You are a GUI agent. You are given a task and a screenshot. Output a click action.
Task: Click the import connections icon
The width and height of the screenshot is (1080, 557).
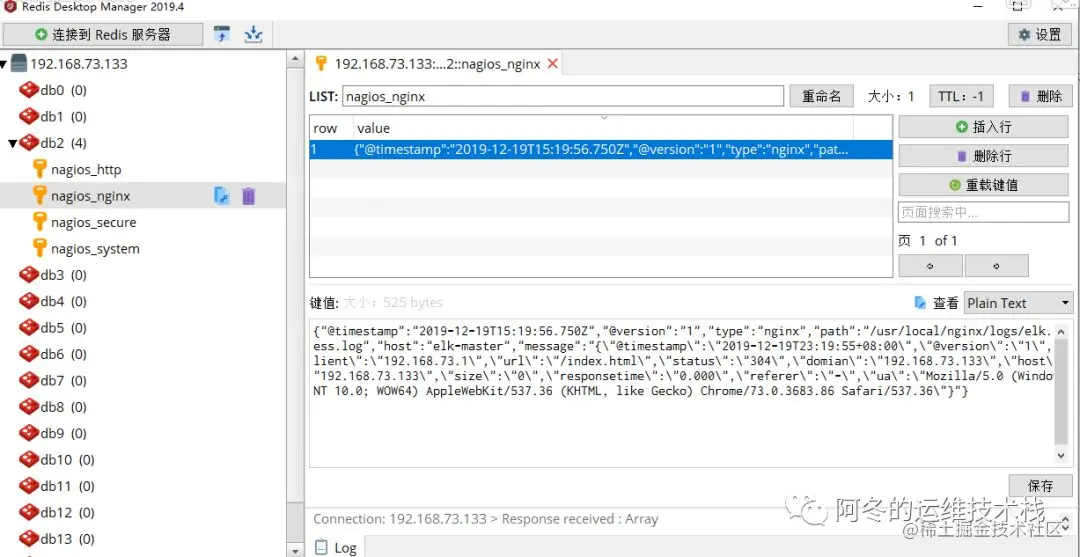pyautogui.click(x=221, y=34)
